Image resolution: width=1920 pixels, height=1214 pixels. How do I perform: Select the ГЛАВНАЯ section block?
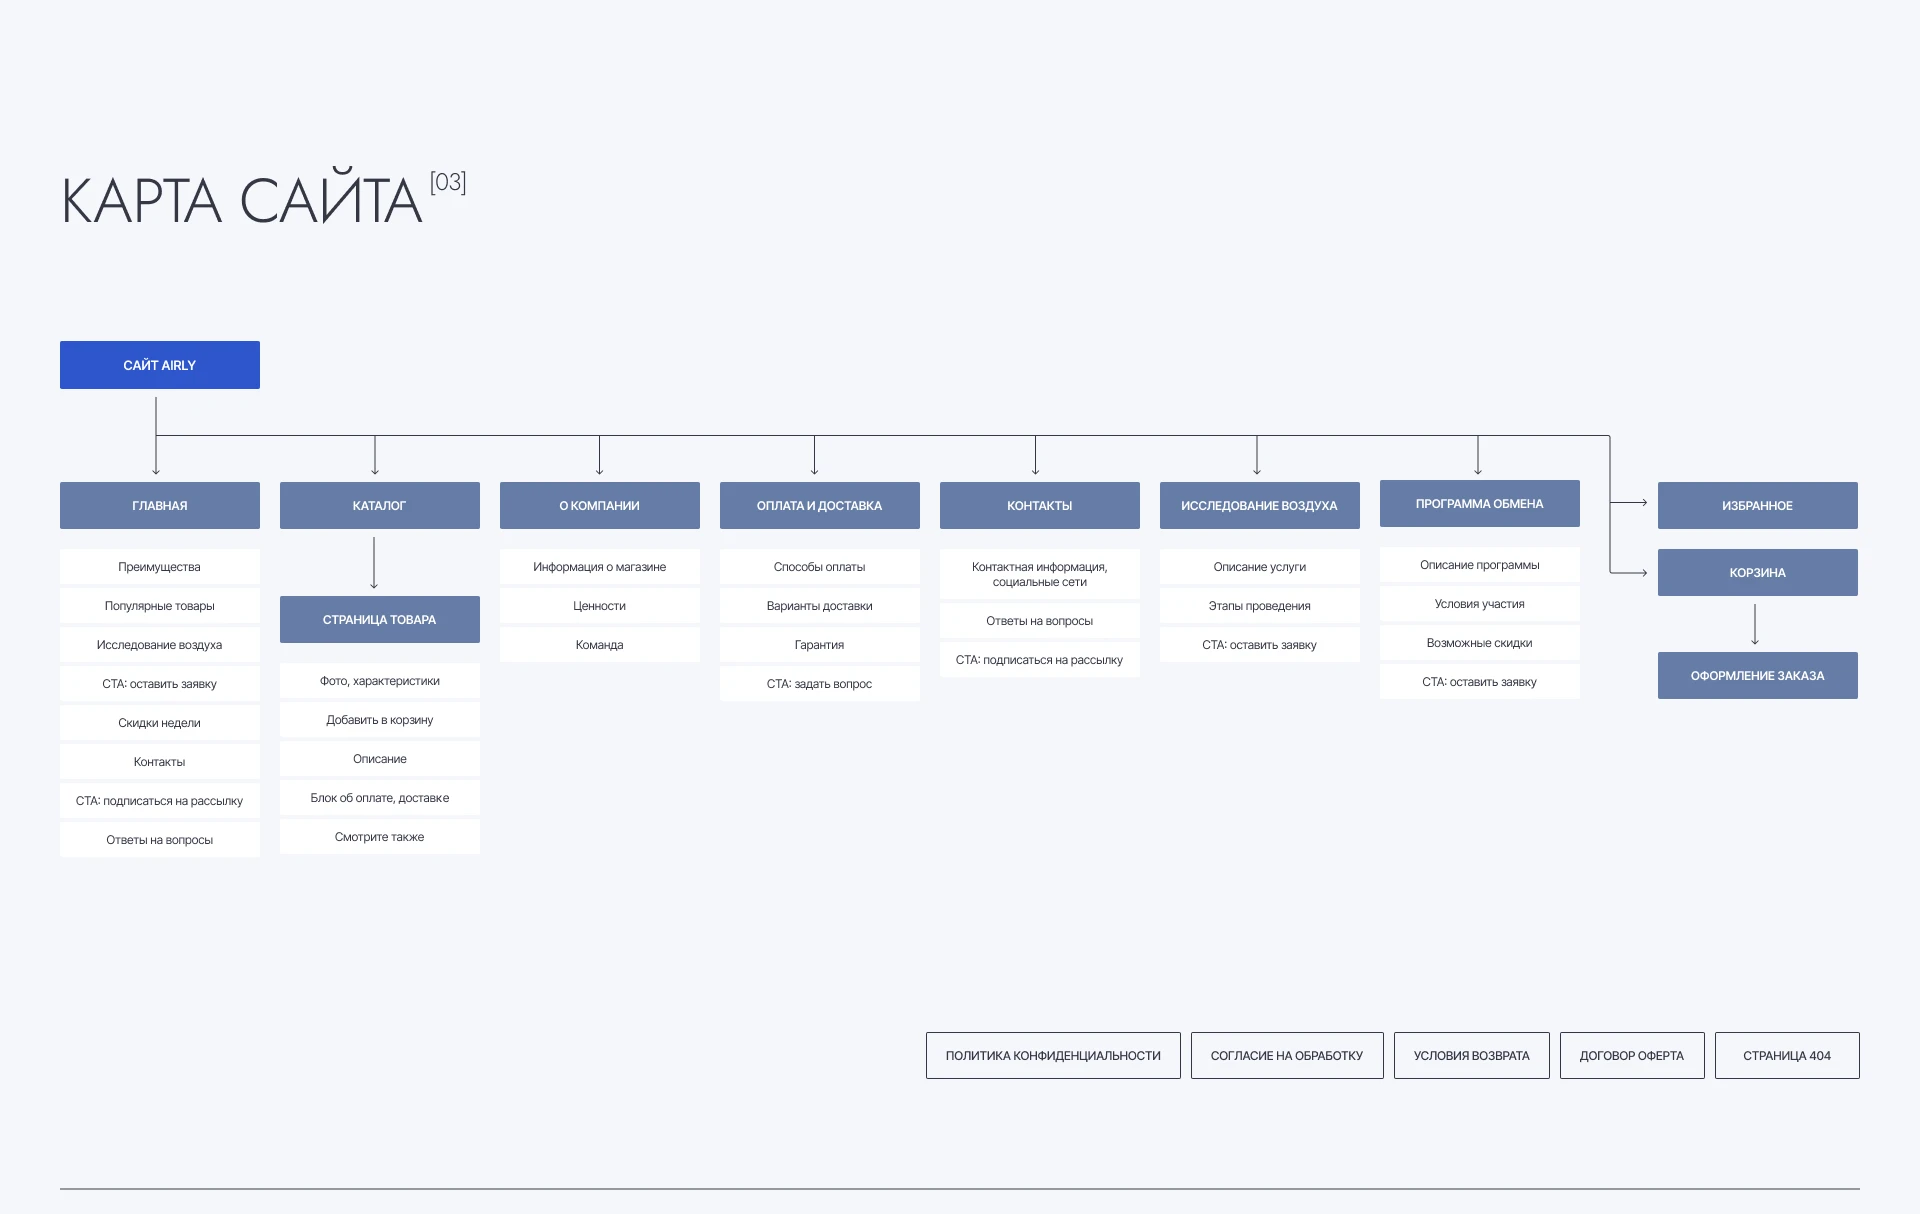[x=160, y=505]
